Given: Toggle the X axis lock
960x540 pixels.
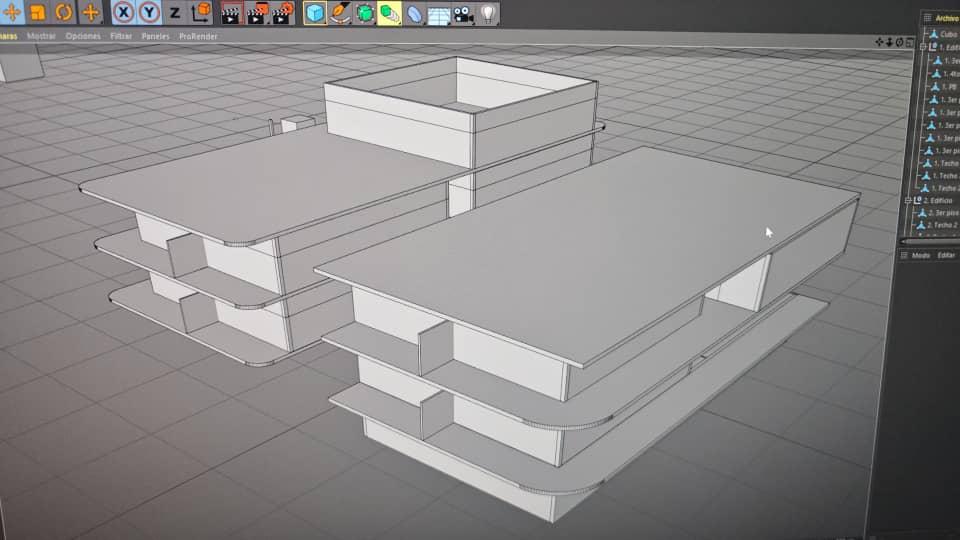Looking at the screenshot, I should (x=123, y=13).
